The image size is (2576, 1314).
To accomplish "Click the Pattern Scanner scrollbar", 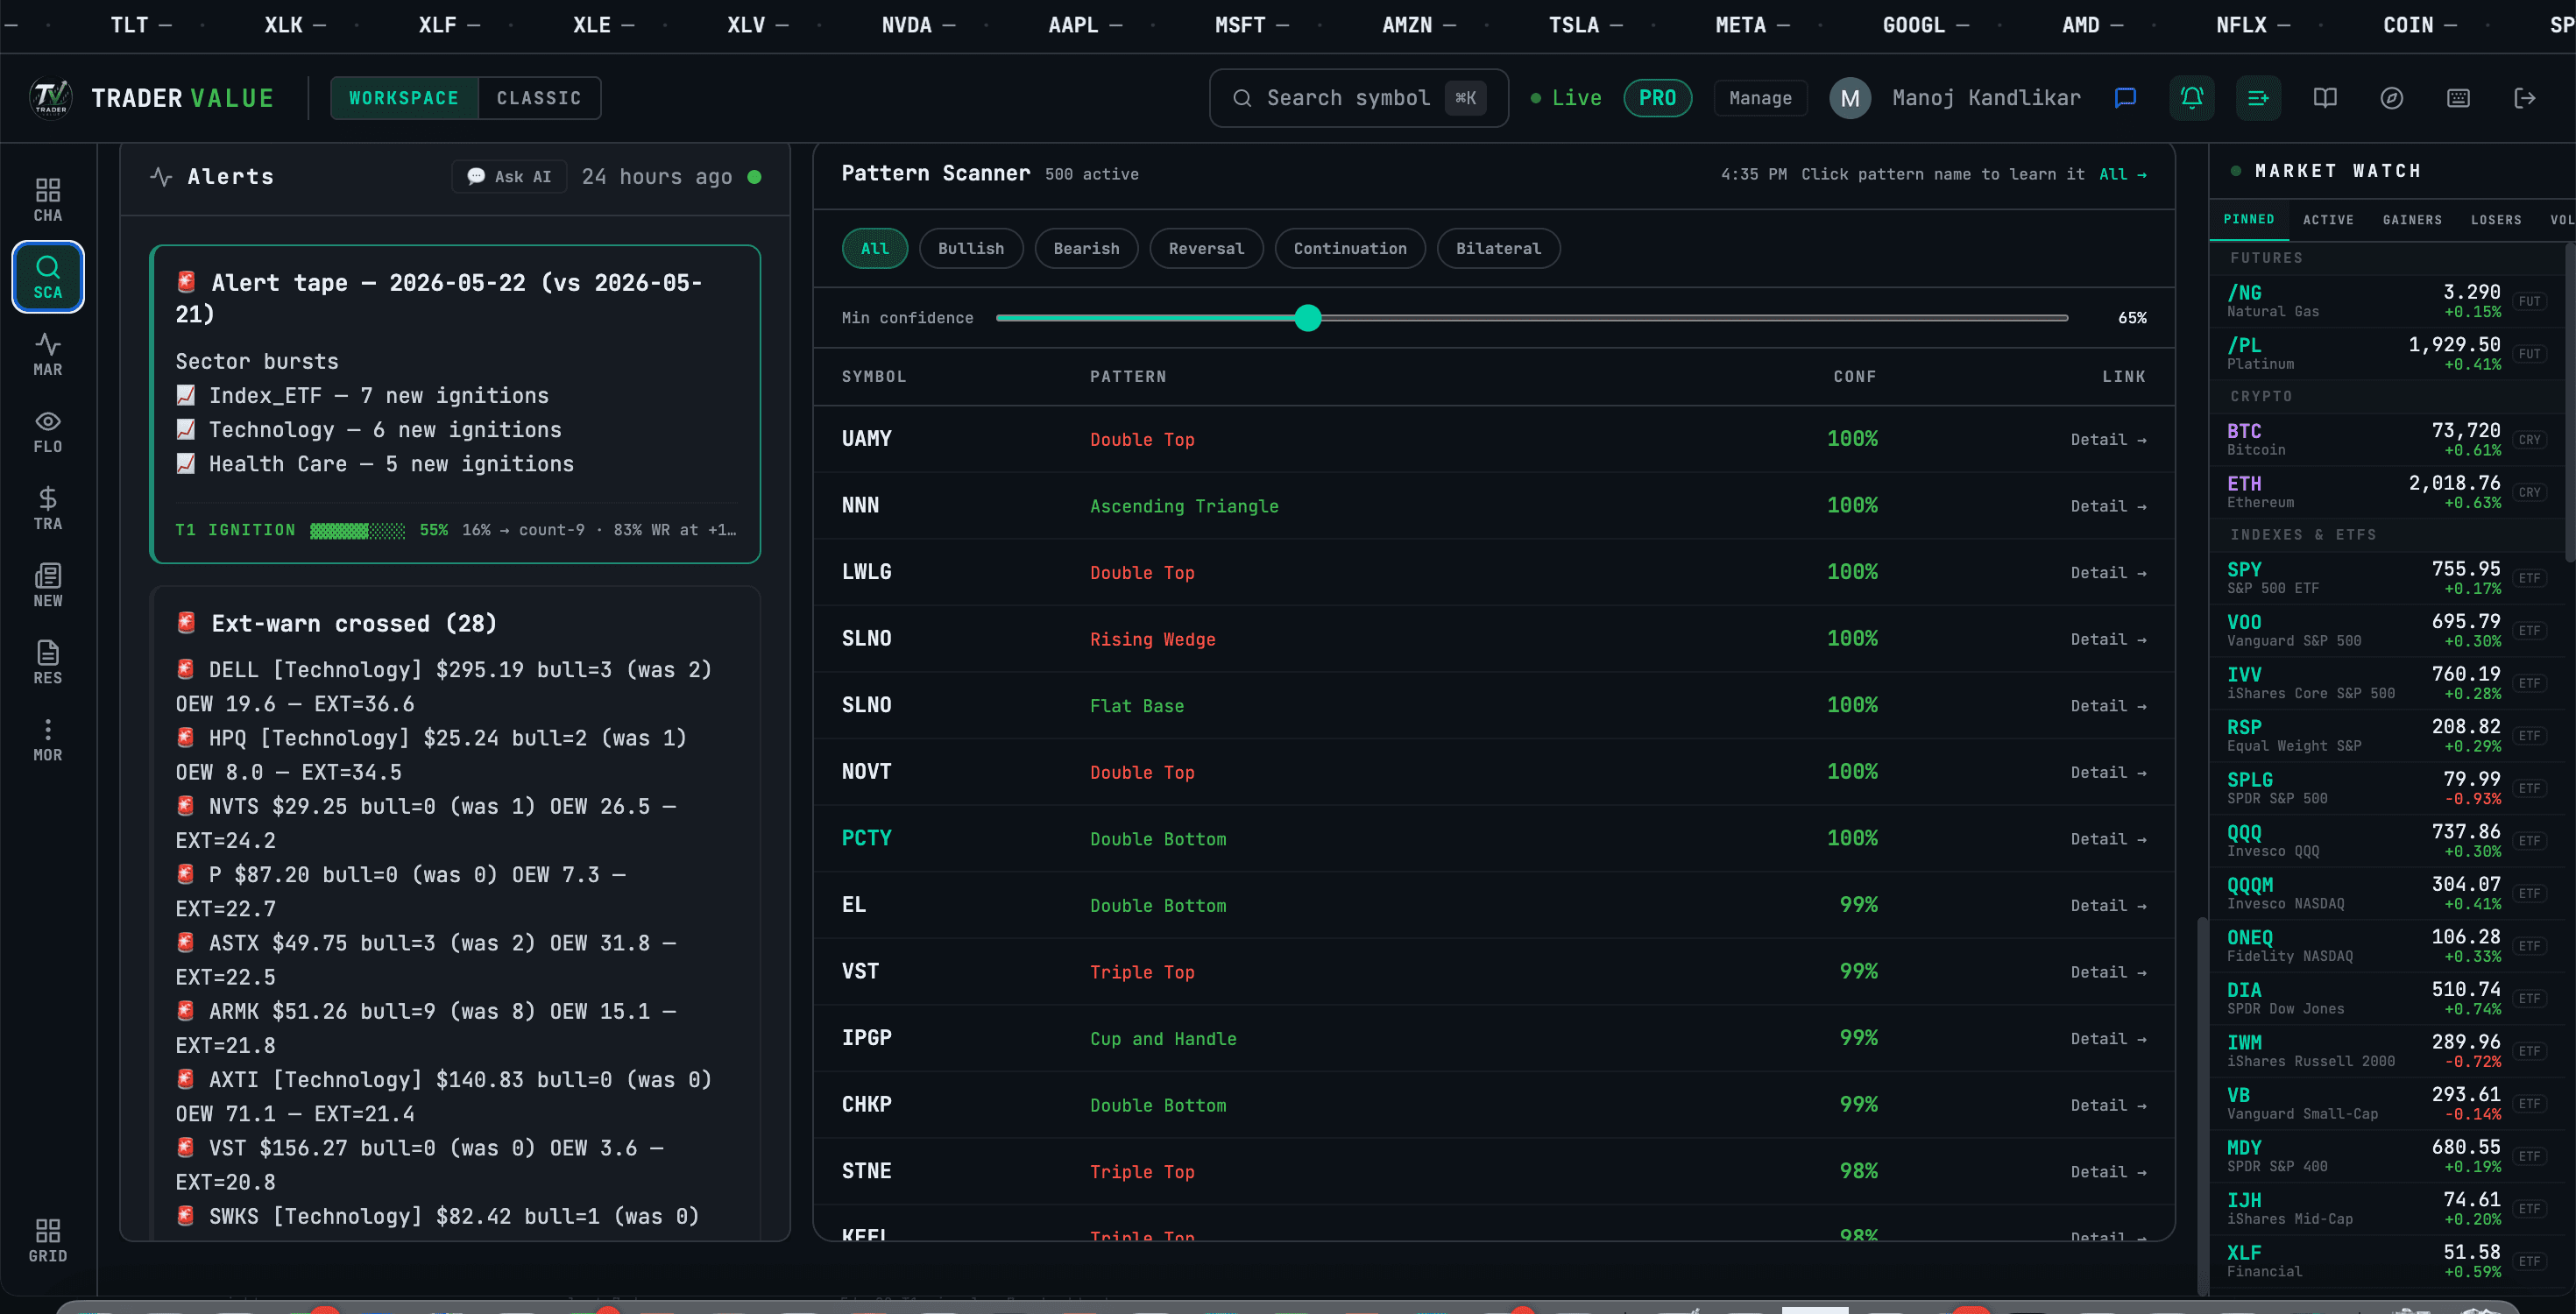I will click(2201, 1105).
